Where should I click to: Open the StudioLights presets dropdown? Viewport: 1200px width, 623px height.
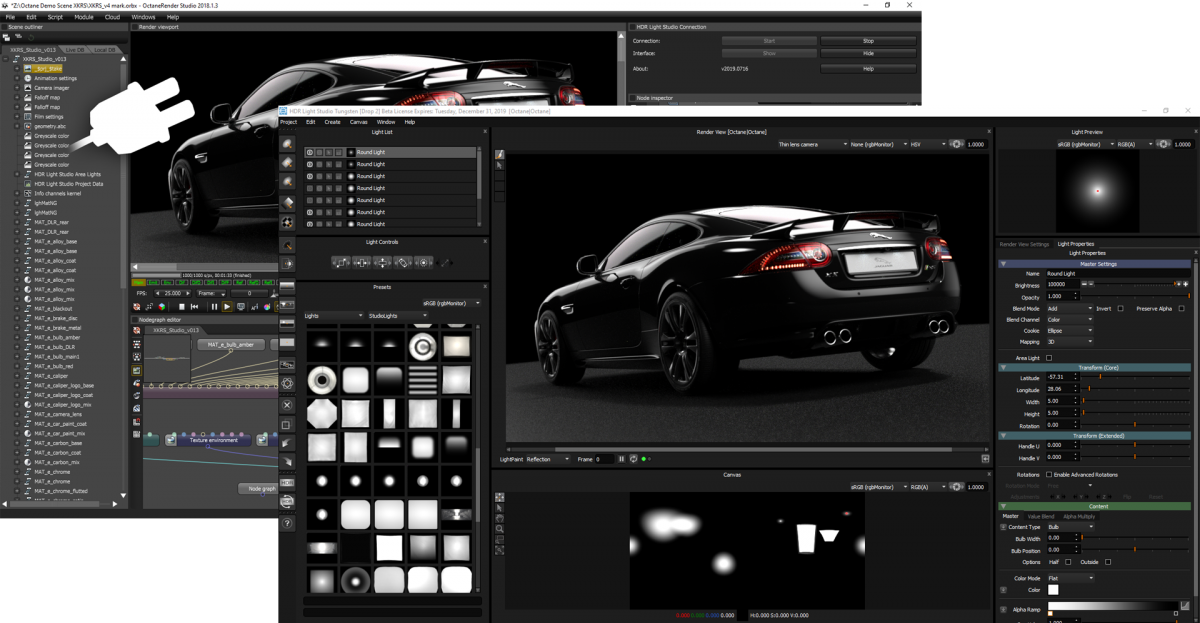click(x=398, y=316)
